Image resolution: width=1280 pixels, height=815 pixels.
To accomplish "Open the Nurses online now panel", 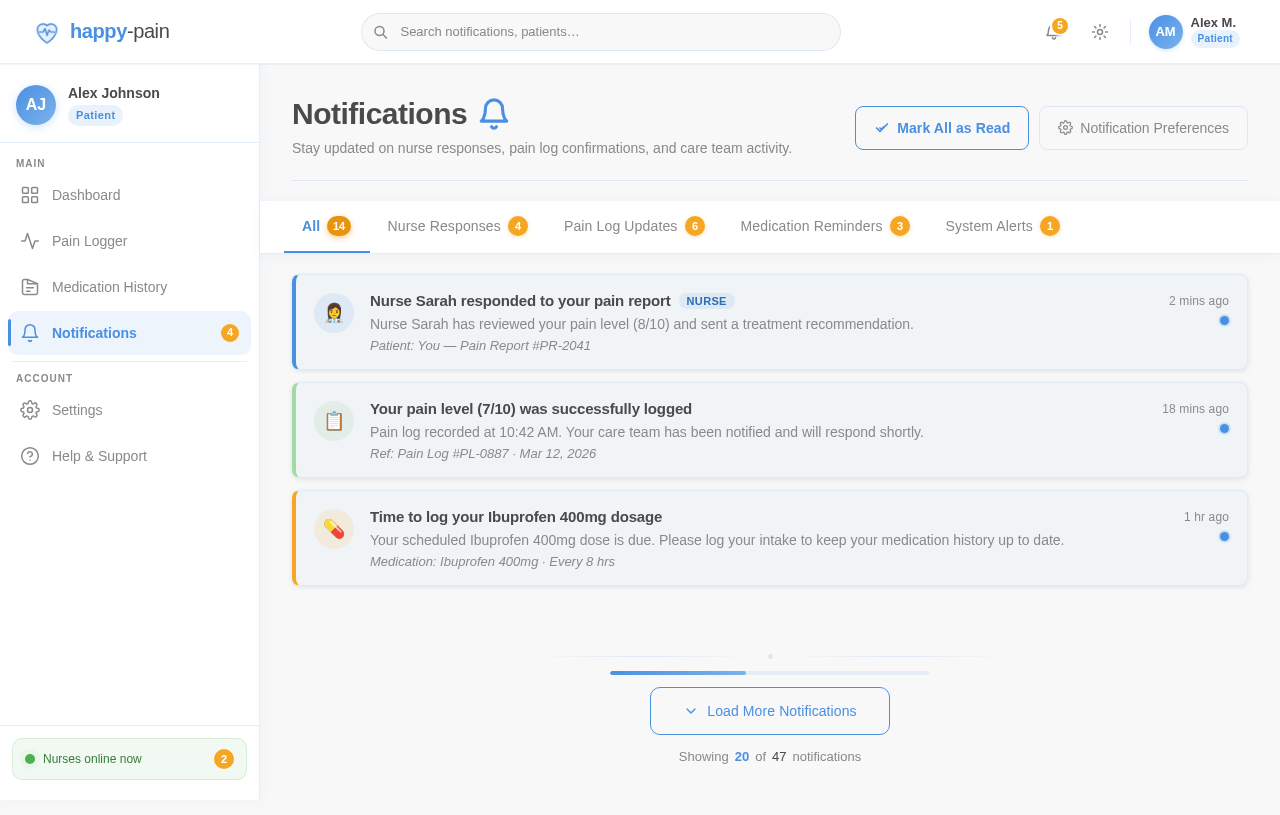I will (129, 758).
